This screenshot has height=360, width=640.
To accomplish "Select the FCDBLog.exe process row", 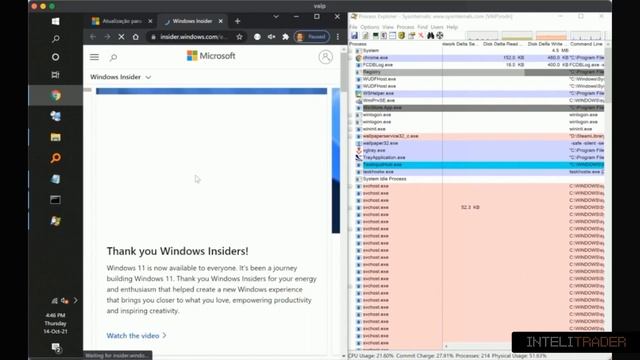I will click(x=480, y=65).
